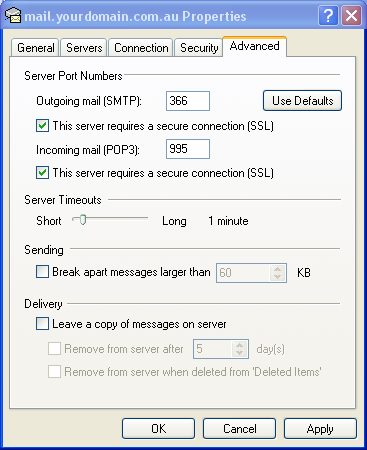
Task: Click the Help question mark button
Action: click(x=328, y=15)
